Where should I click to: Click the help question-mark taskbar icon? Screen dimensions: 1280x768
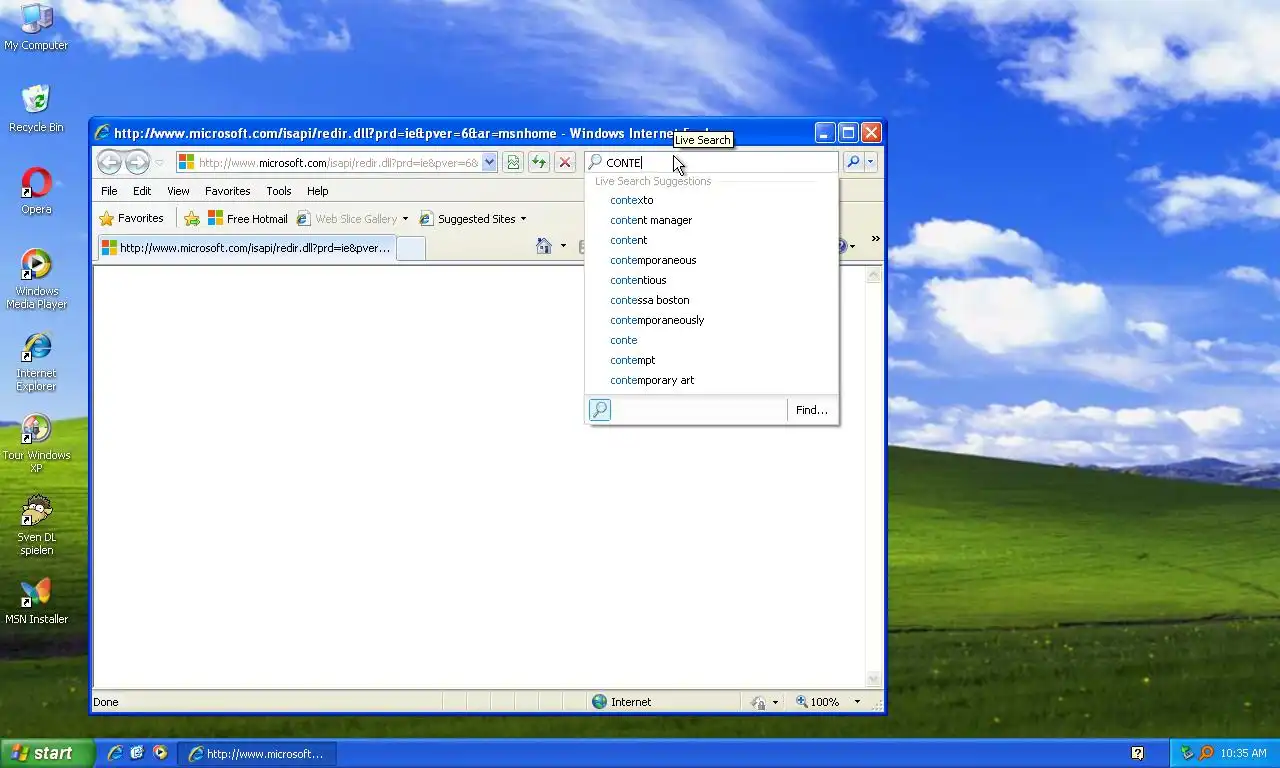click(x=1138, y=753)
